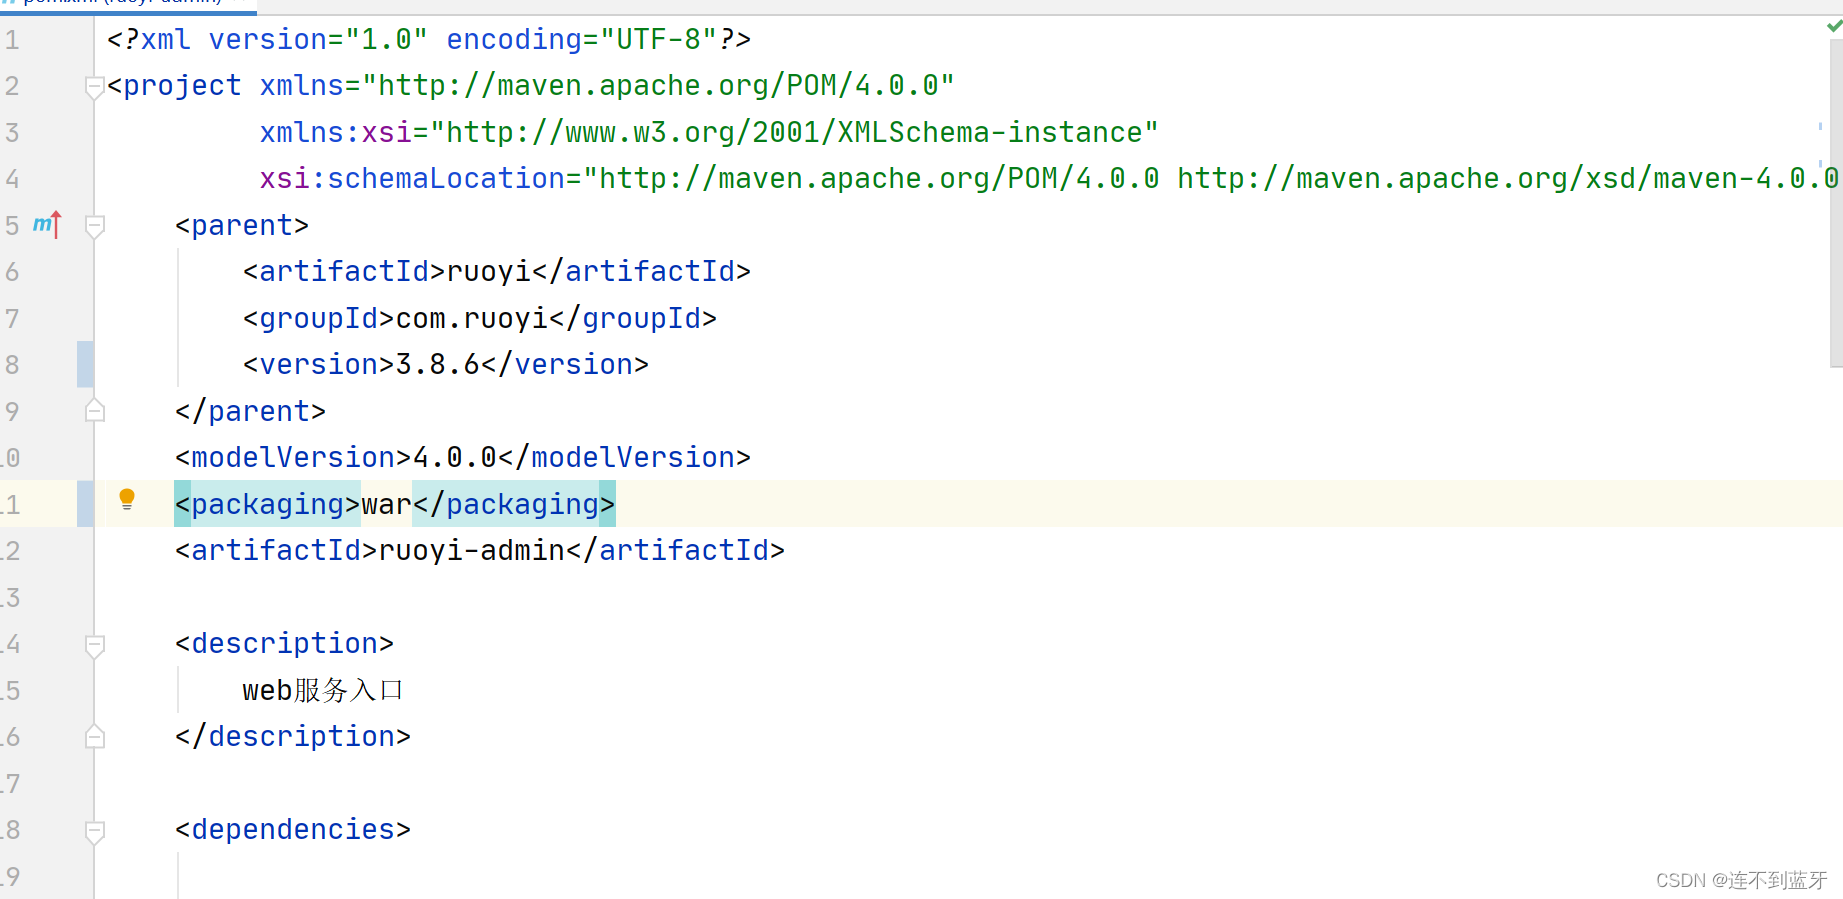
Task: Click the opening parent tag
Action: coord(242,225)
